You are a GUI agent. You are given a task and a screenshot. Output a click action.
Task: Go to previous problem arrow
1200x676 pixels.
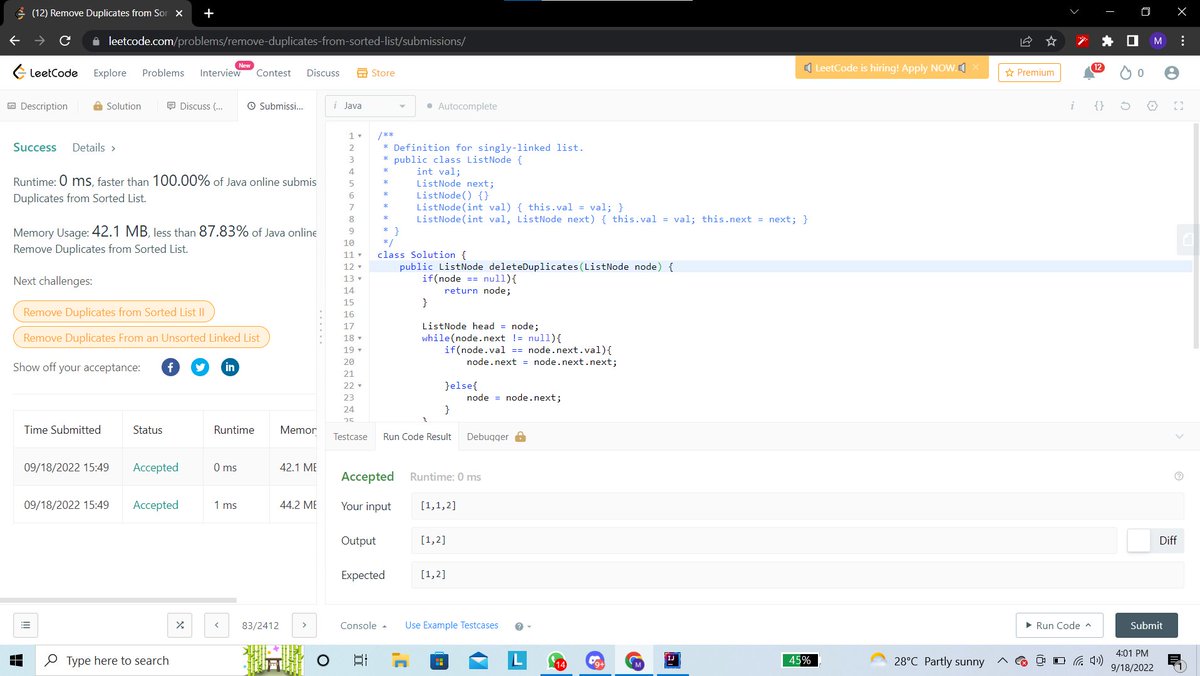point(217,625)
